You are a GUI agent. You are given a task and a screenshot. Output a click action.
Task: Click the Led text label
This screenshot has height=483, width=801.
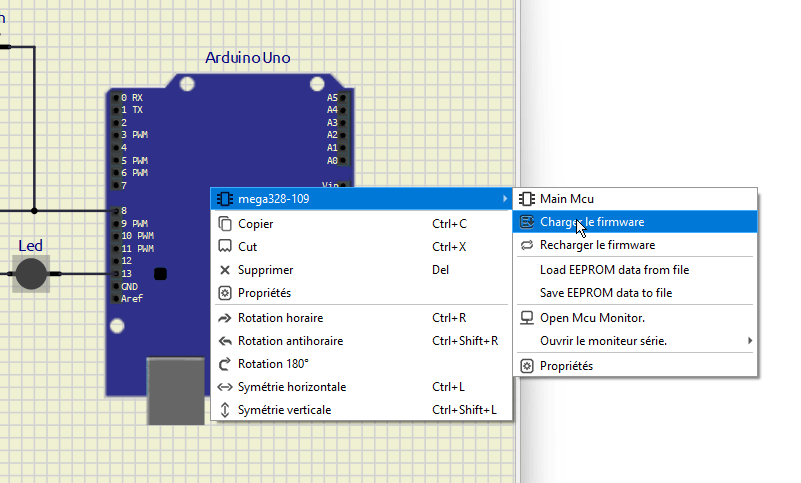point(30,246)
